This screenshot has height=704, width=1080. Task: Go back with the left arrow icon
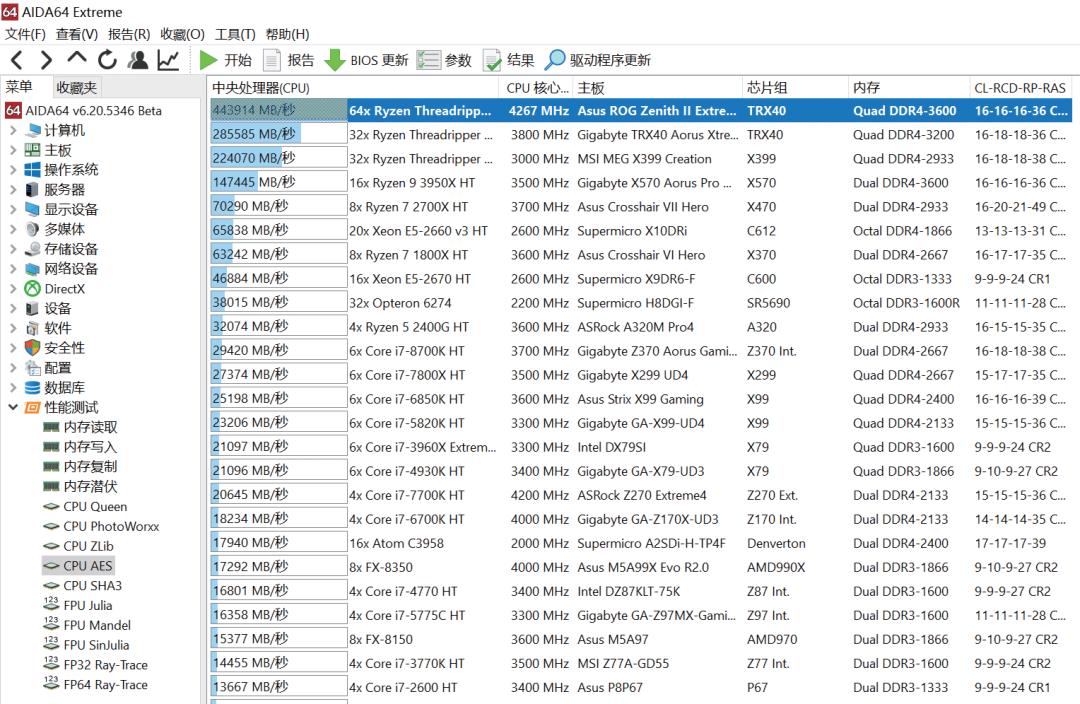[17, 60]
